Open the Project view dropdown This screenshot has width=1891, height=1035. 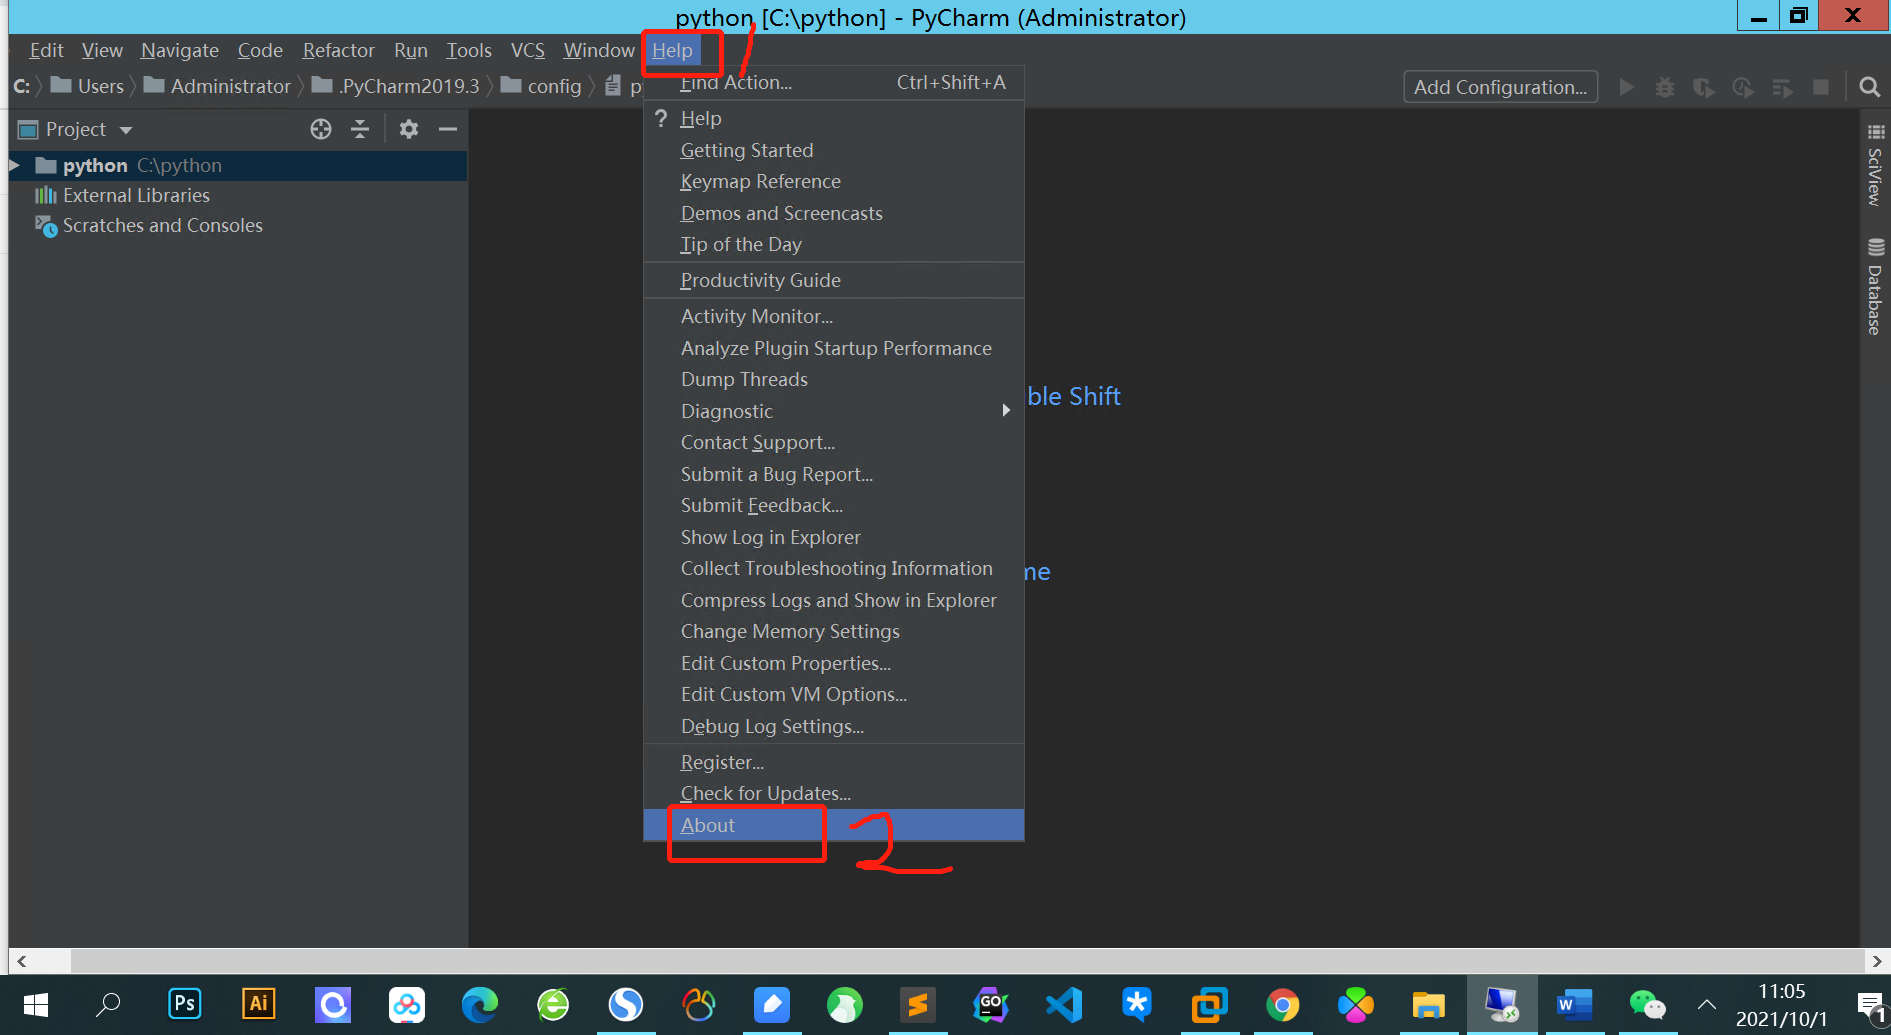click(x=76, y=129)
